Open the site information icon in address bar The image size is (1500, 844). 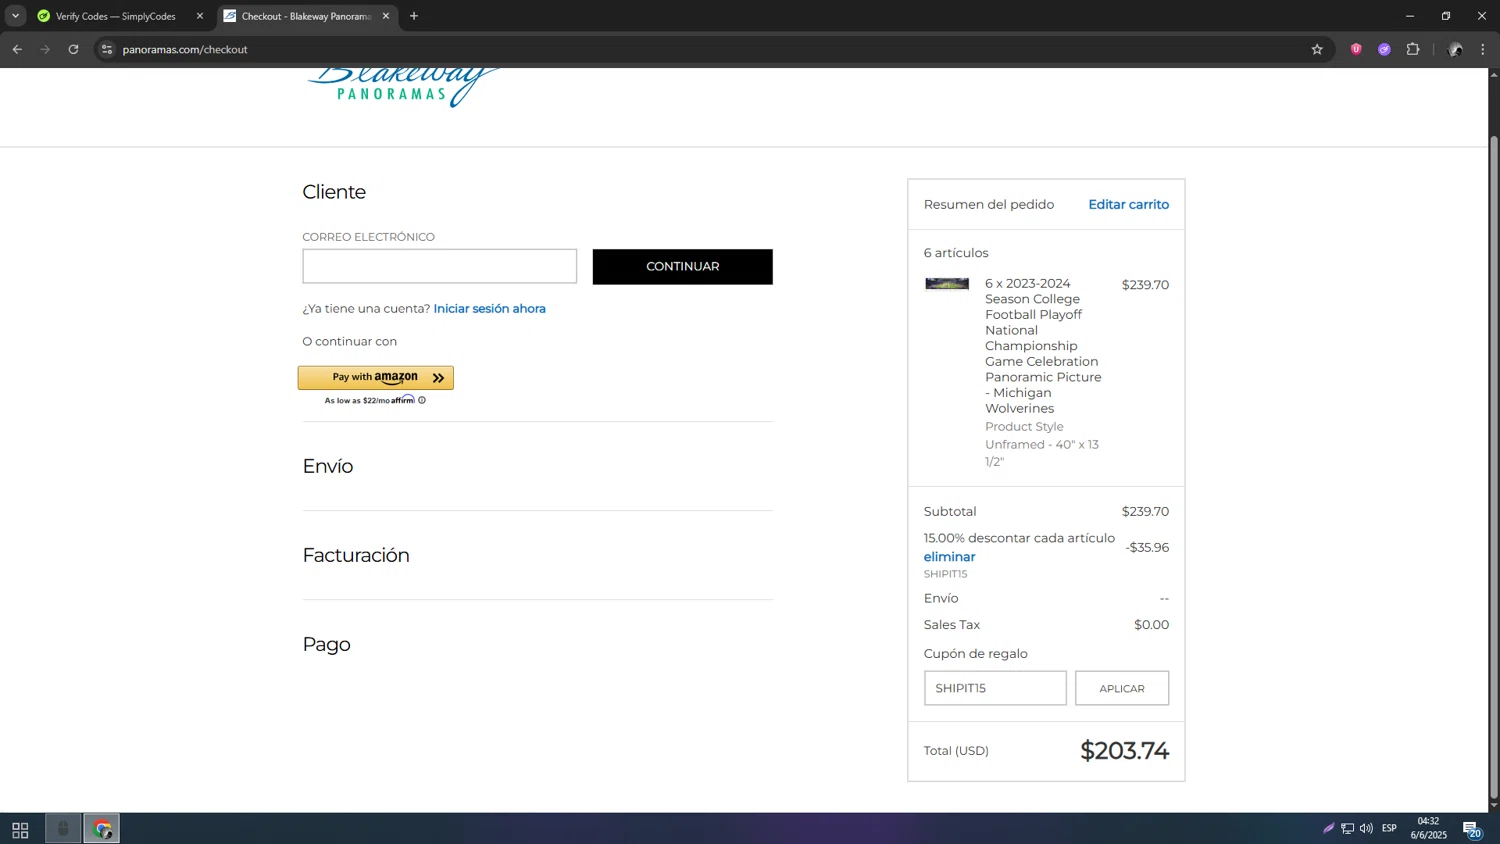pyautogui.click(x=107, y=49)
